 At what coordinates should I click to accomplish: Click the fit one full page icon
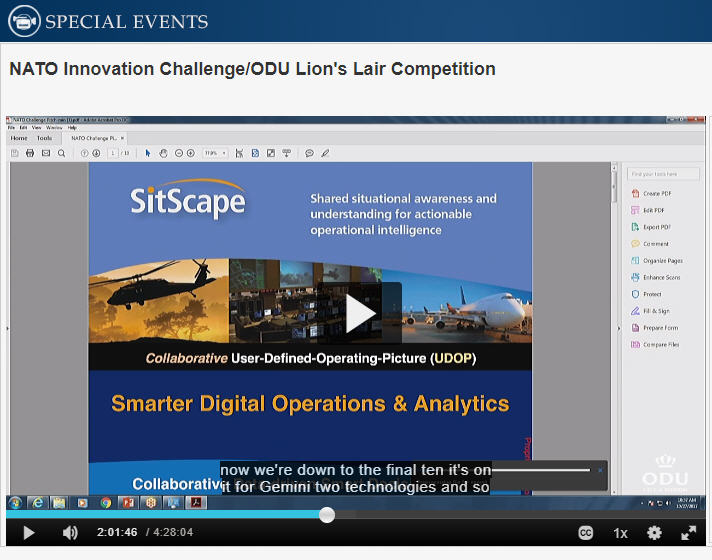255,153
